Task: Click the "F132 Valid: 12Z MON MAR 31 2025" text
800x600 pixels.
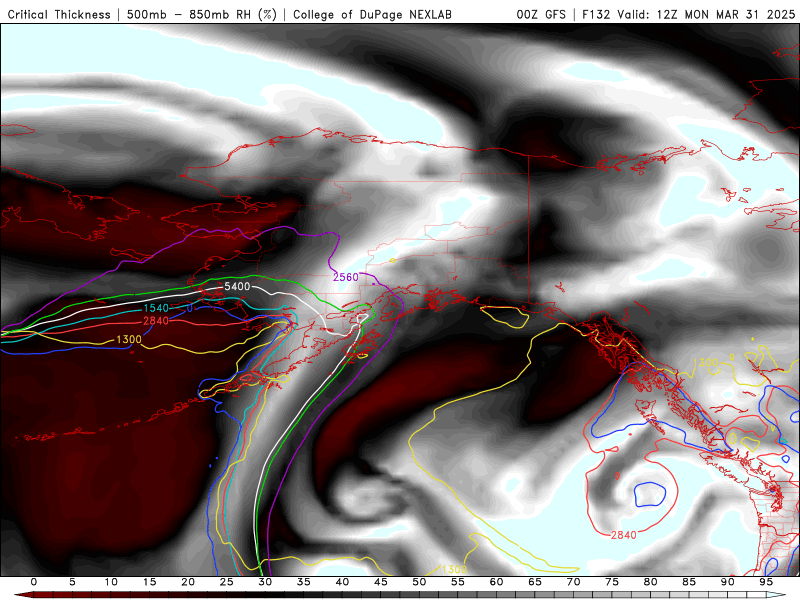Action: click(688, 15)
